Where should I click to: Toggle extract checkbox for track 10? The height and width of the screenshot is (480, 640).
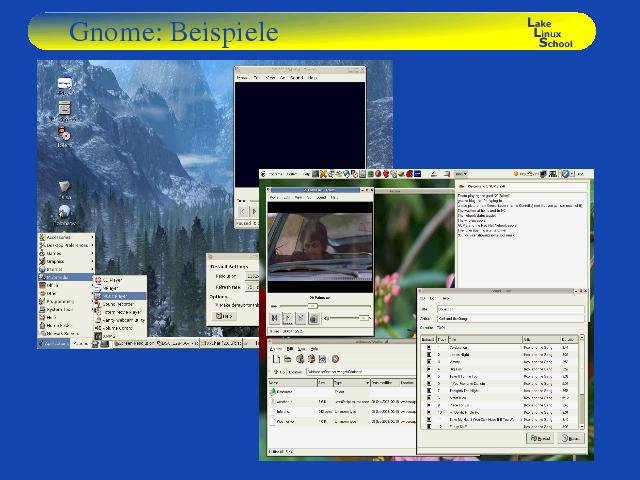click(429, 412)
